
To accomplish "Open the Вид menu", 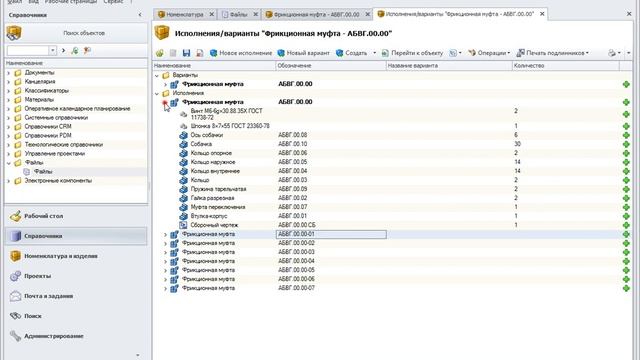I will point(33,2).
